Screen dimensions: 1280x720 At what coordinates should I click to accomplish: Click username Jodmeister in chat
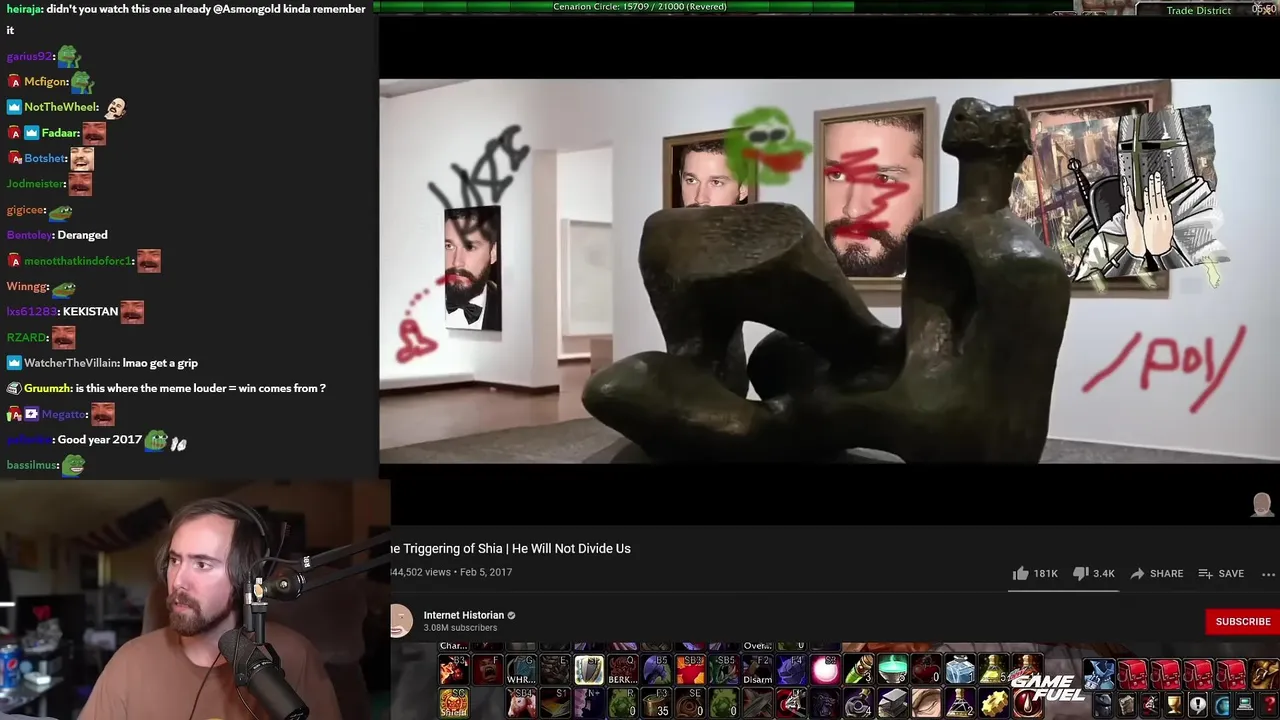pos(35,184)
